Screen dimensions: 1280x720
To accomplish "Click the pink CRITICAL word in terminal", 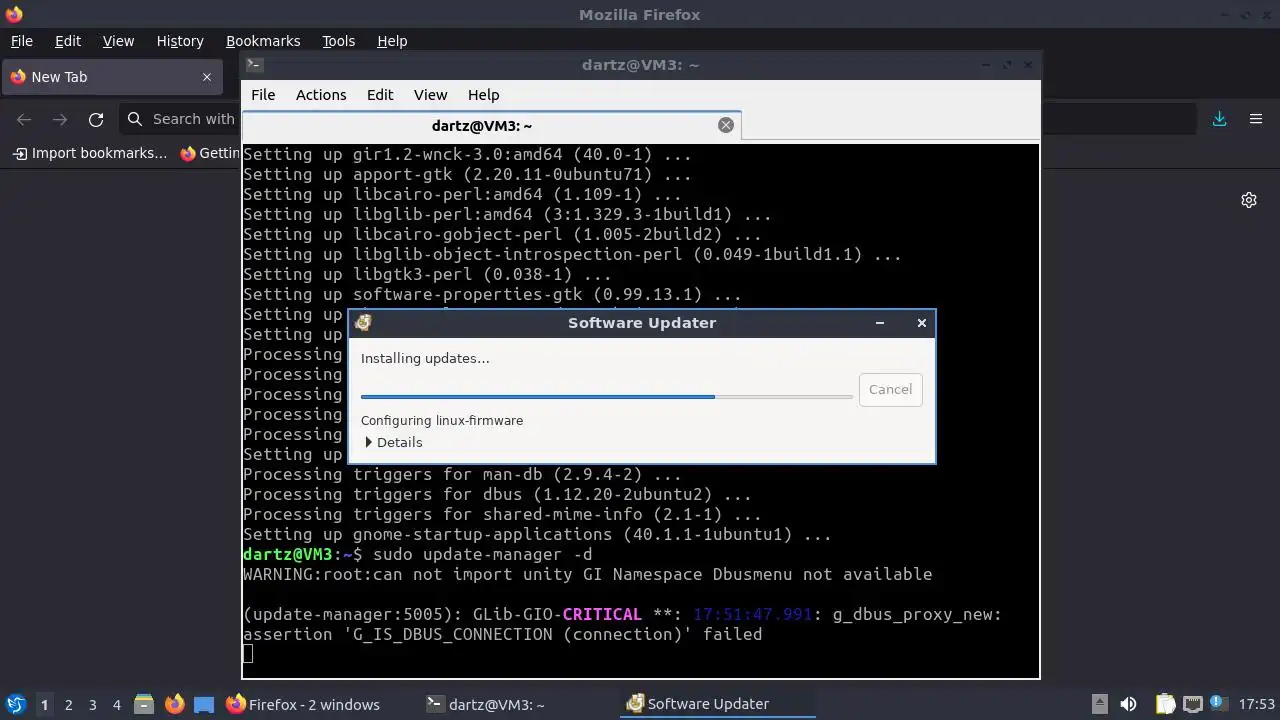I will tap(602, 614).
